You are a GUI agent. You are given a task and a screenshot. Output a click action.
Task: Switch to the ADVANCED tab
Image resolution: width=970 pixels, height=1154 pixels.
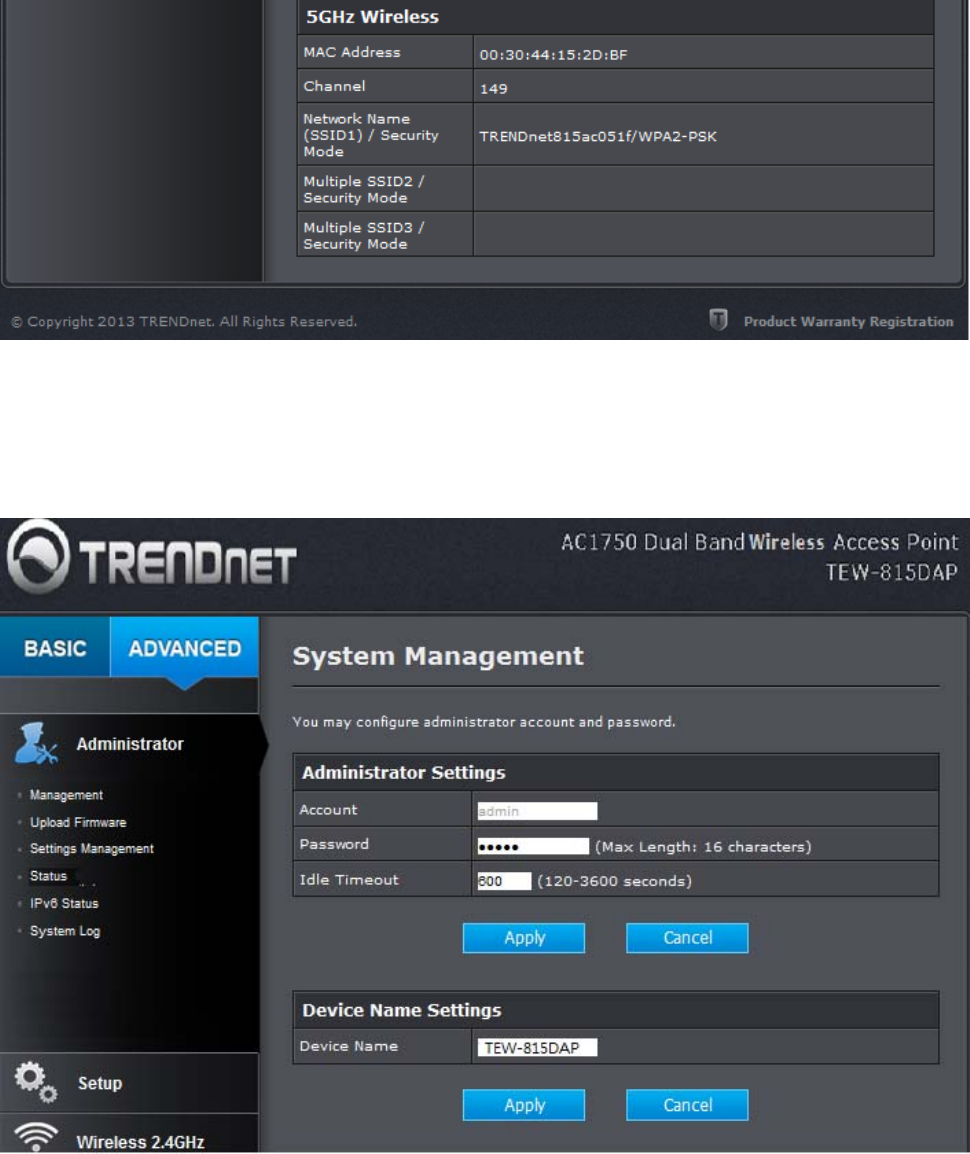click(x=185, y=648)
